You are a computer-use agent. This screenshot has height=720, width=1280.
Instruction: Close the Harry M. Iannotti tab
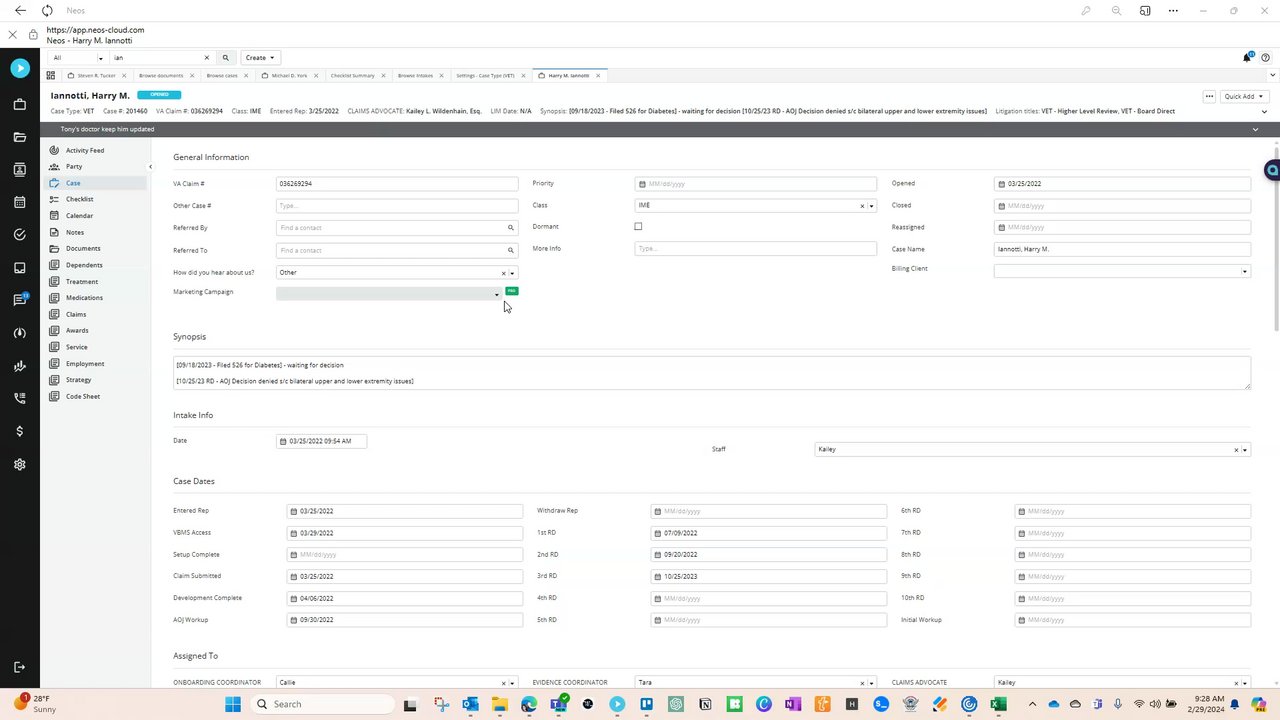point(598,76)
